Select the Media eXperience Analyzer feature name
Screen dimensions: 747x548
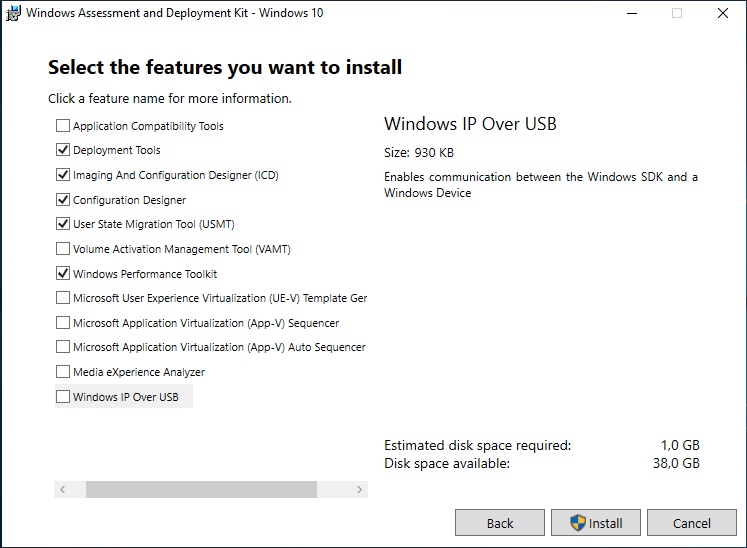coord(138,372)
